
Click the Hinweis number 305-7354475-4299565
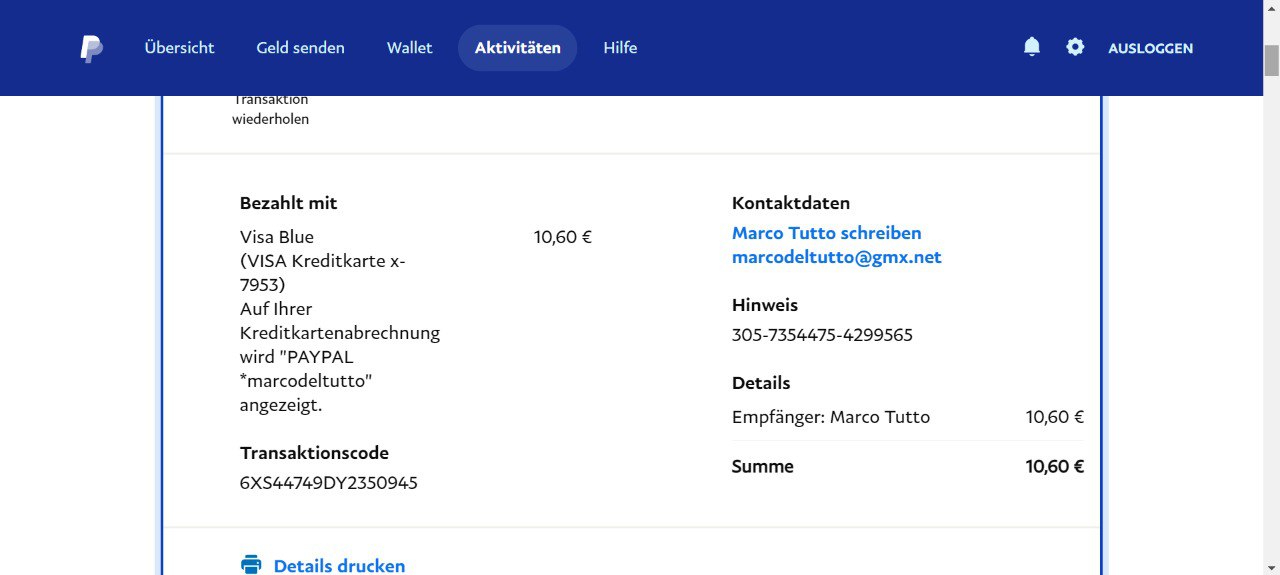822,335
